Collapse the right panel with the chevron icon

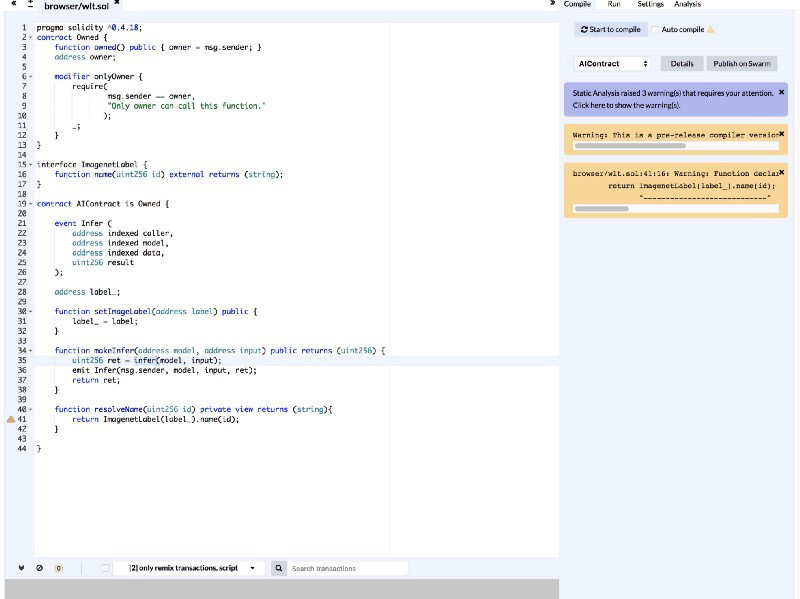(x=552, y=3)
